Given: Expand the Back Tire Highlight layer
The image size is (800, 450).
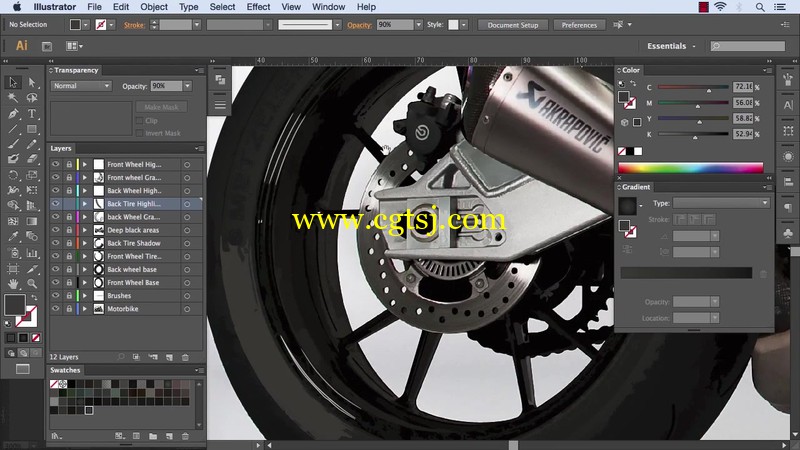Looking at the screenshot, I should 85,204.
